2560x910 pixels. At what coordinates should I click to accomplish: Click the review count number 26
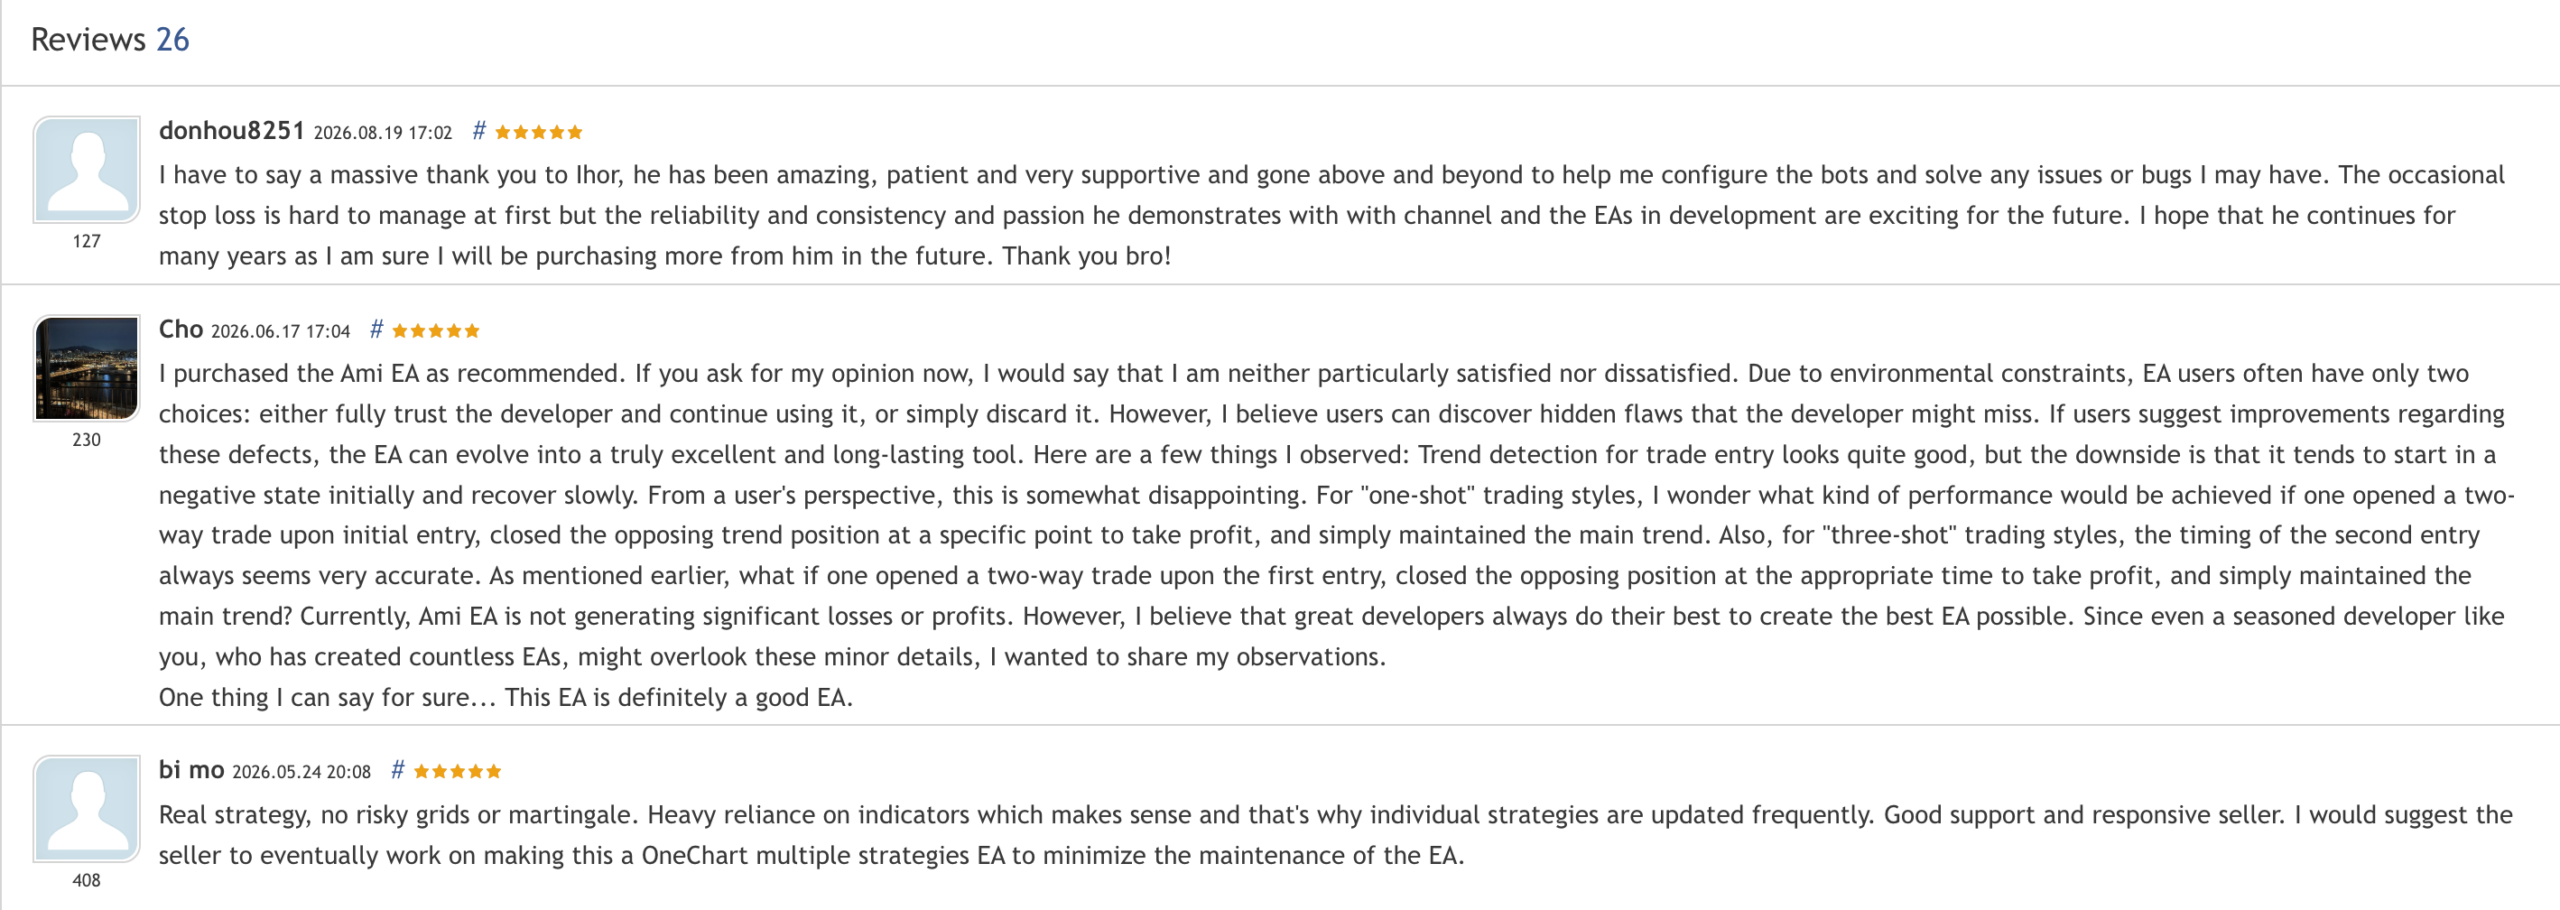[172, 39]
